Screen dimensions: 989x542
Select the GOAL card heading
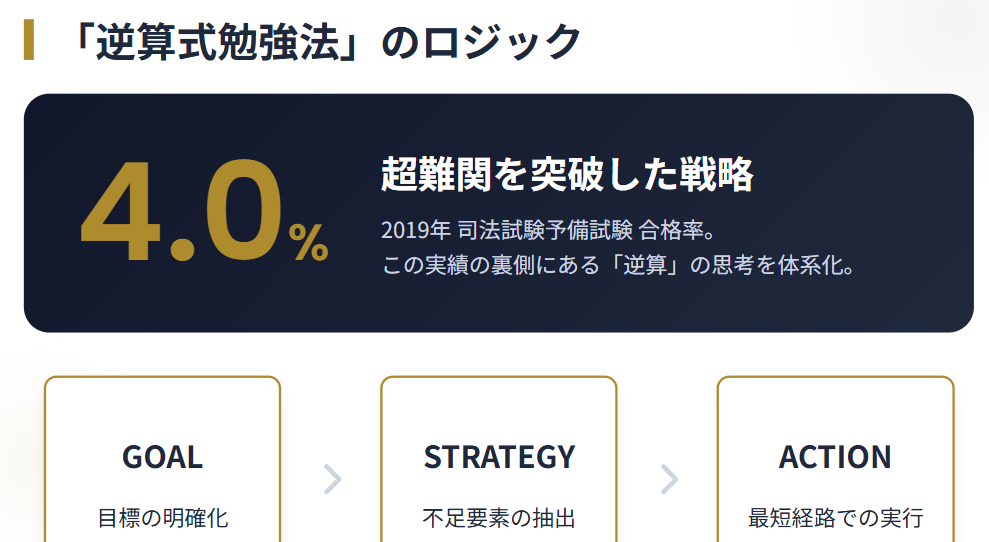[162, 457]
